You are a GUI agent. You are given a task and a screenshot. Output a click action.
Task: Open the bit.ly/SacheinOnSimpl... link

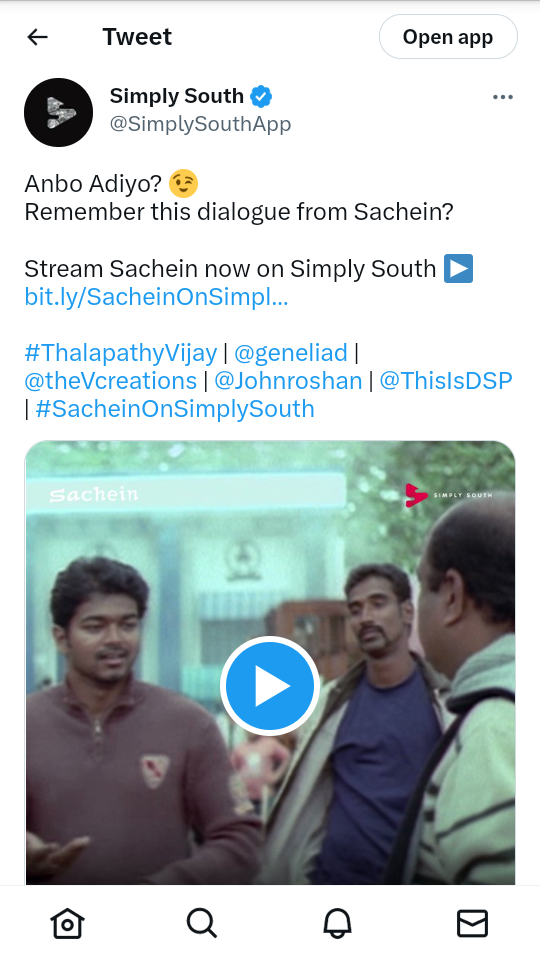[x=156, y=297]
